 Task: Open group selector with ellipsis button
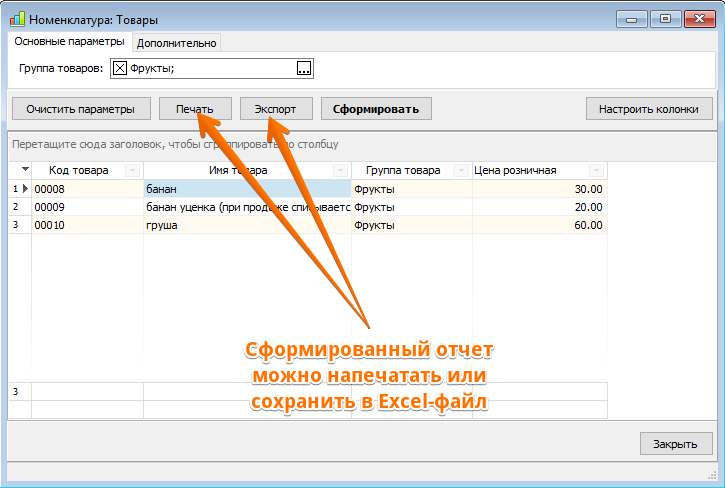tap(304, 68)
